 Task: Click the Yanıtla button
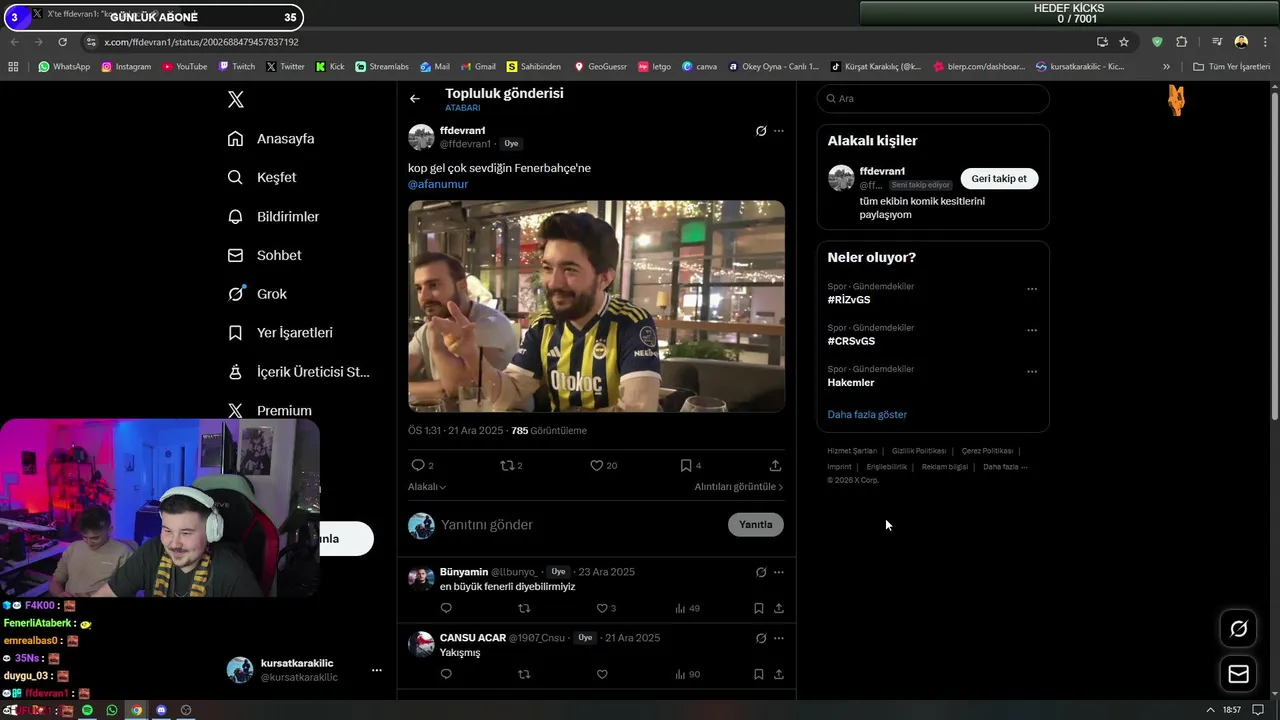(x=756, y=525)
